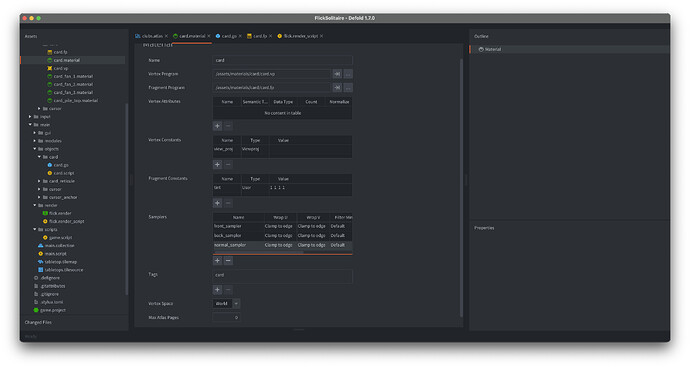This screenshot has width=690, height=367.
Task: Expand the cursor_anchor folder
Action: pyautogui.click(x=39, y=197)
